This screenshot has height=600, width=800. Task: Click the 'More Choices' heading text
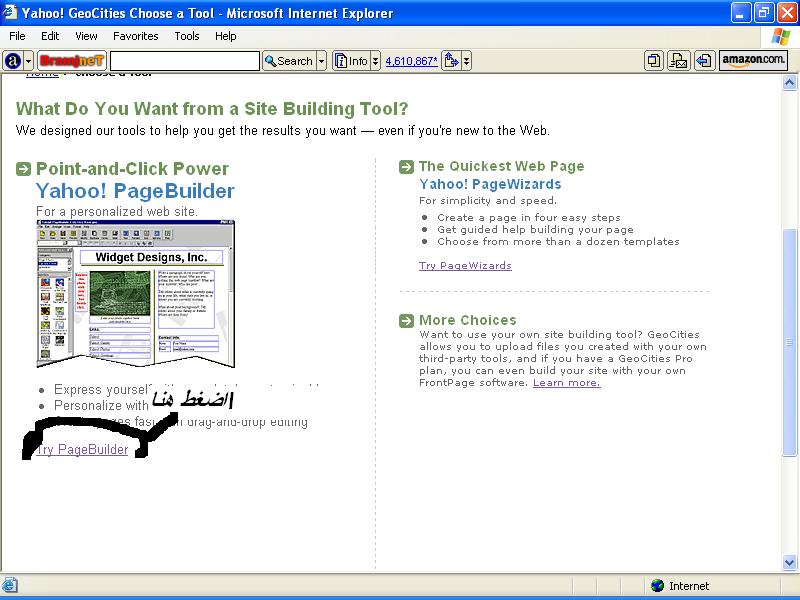point(468,320)
